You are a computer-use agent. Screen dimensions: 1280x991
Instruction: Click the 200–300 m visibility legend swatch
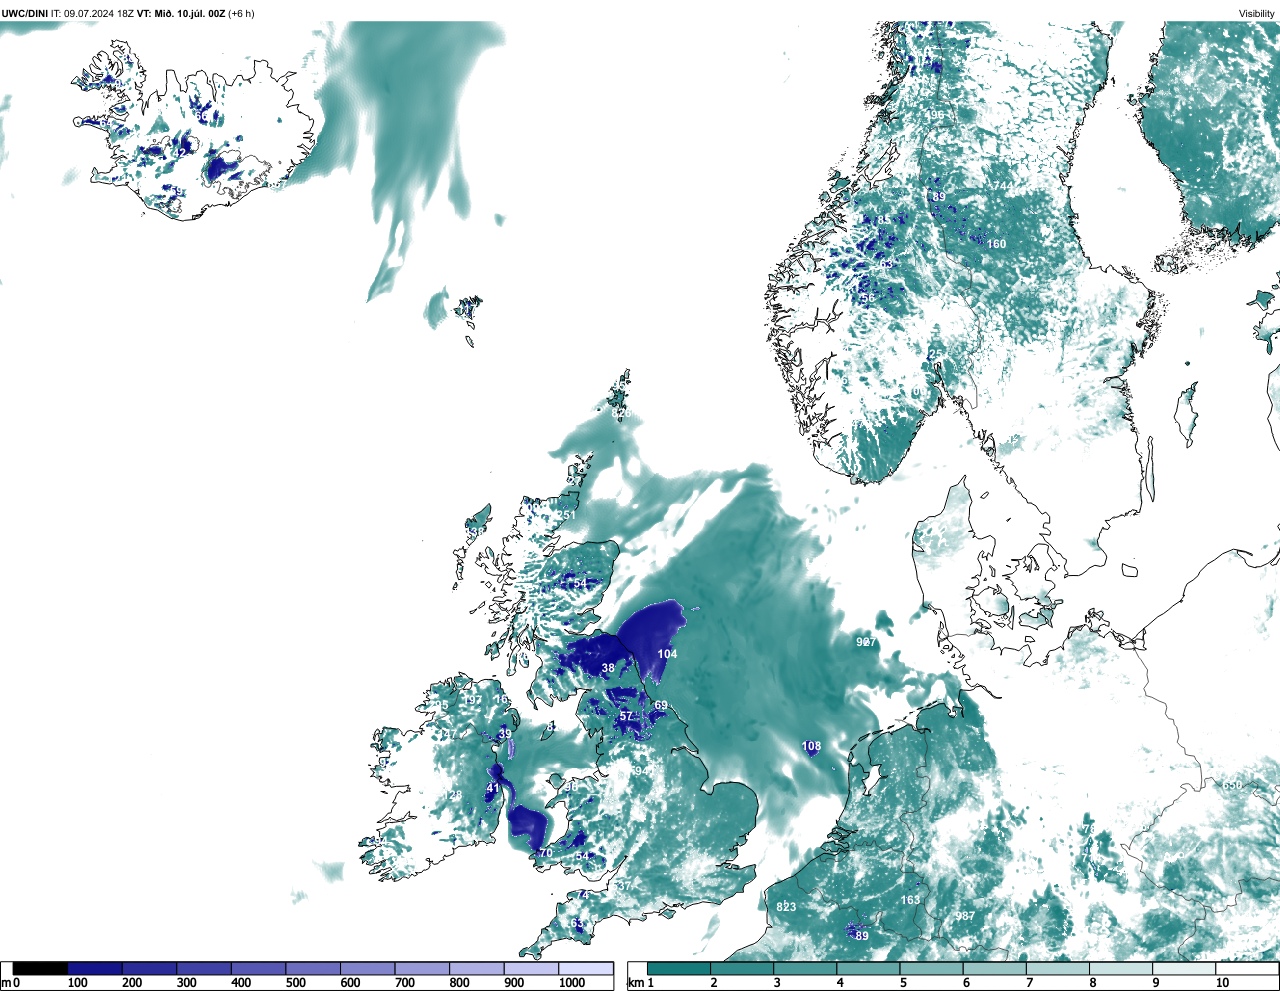[149, 968]
